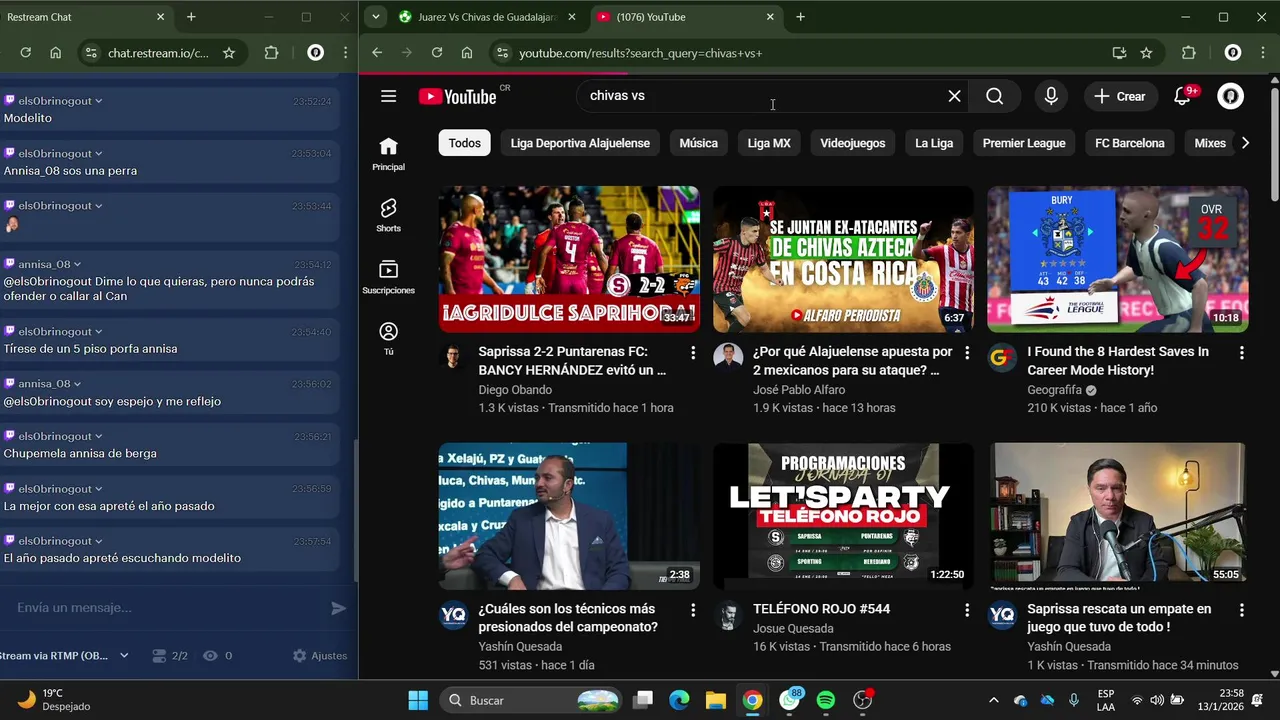Image resolution: width=1280 pixels, height=720 pixels.
Task: Open the YouTube guide hamburger menu
Action: (388, 96)
